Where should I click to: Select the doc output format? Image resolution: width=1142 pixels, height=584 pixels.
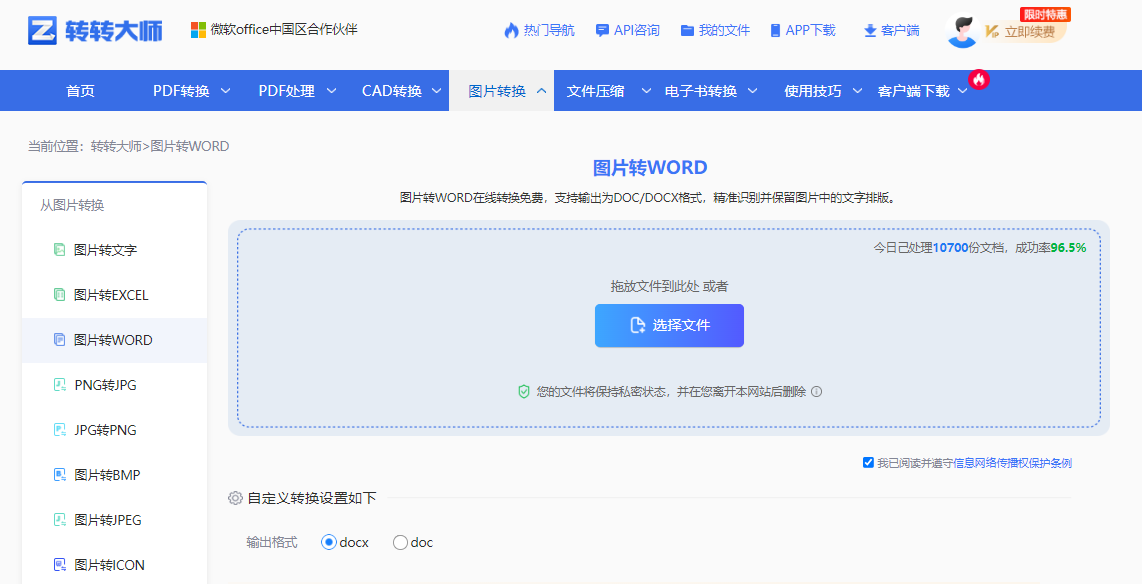pyautogui.click(x=400, y=542)
